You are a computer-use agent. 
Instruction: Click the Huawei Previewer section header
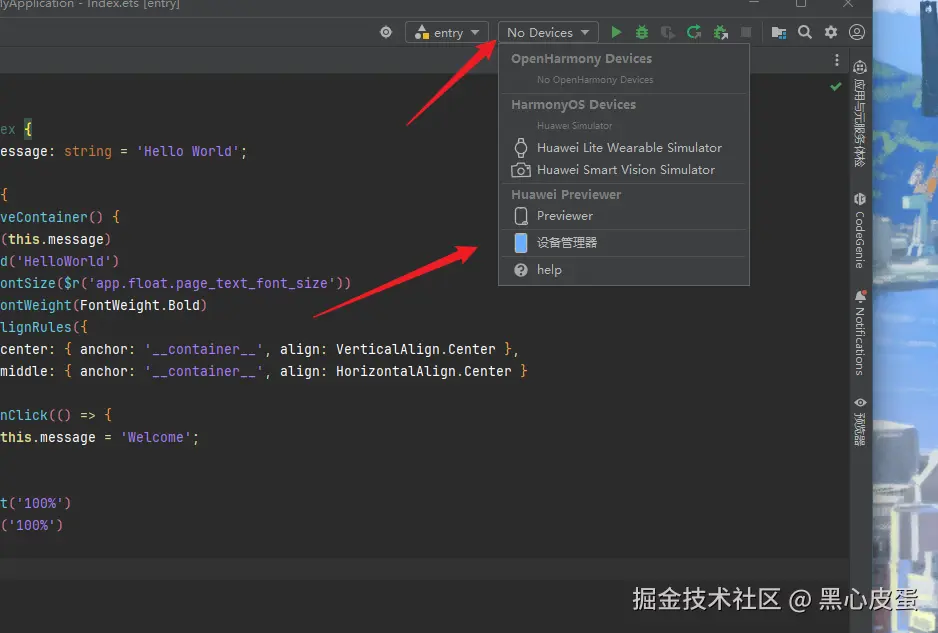pos(566,194)
